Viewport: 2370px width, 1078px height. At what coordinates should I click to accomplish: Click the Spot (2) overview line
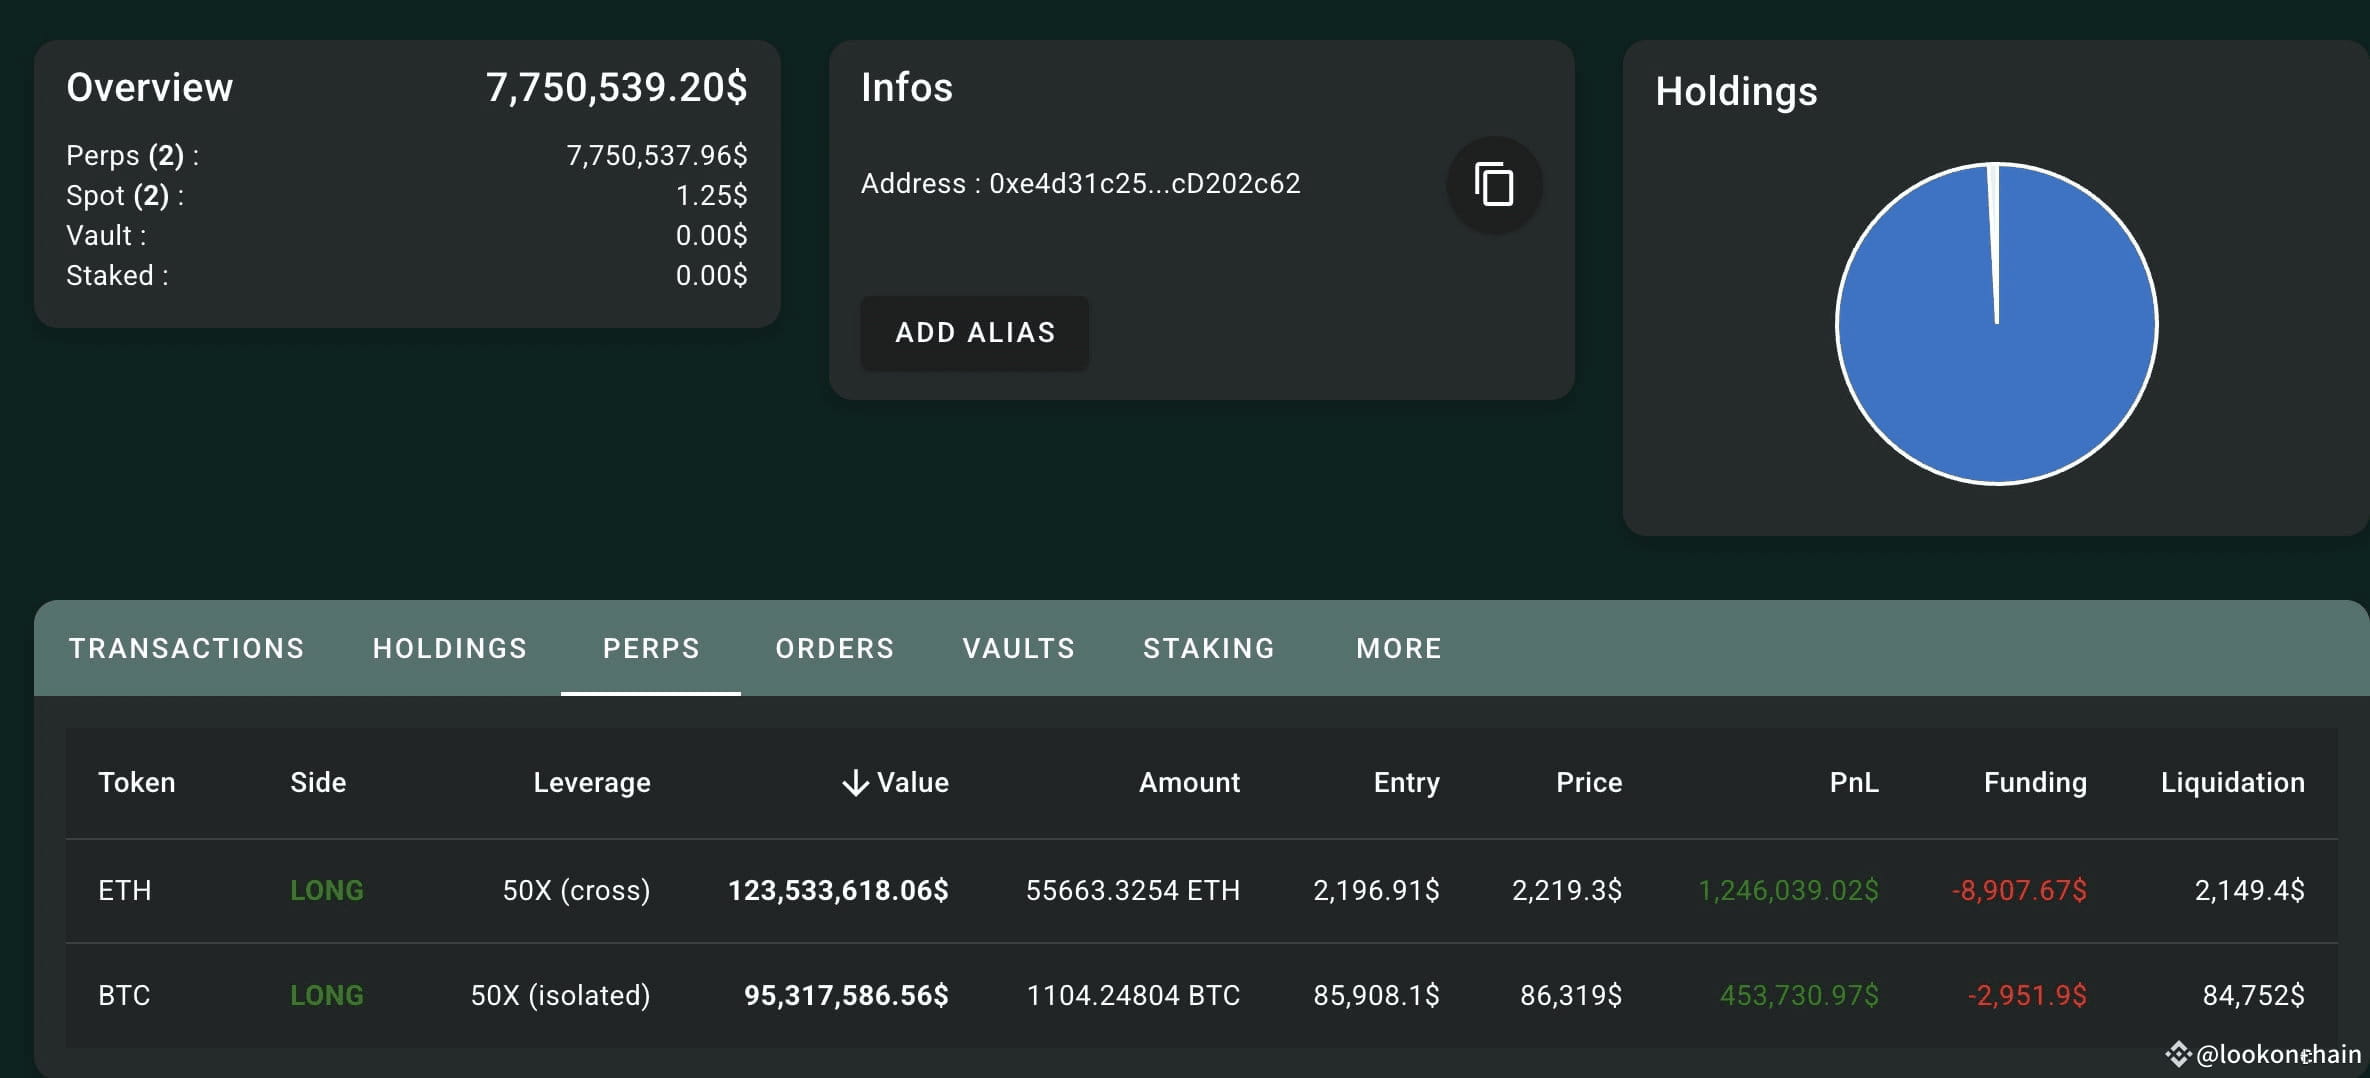[407, 195]
